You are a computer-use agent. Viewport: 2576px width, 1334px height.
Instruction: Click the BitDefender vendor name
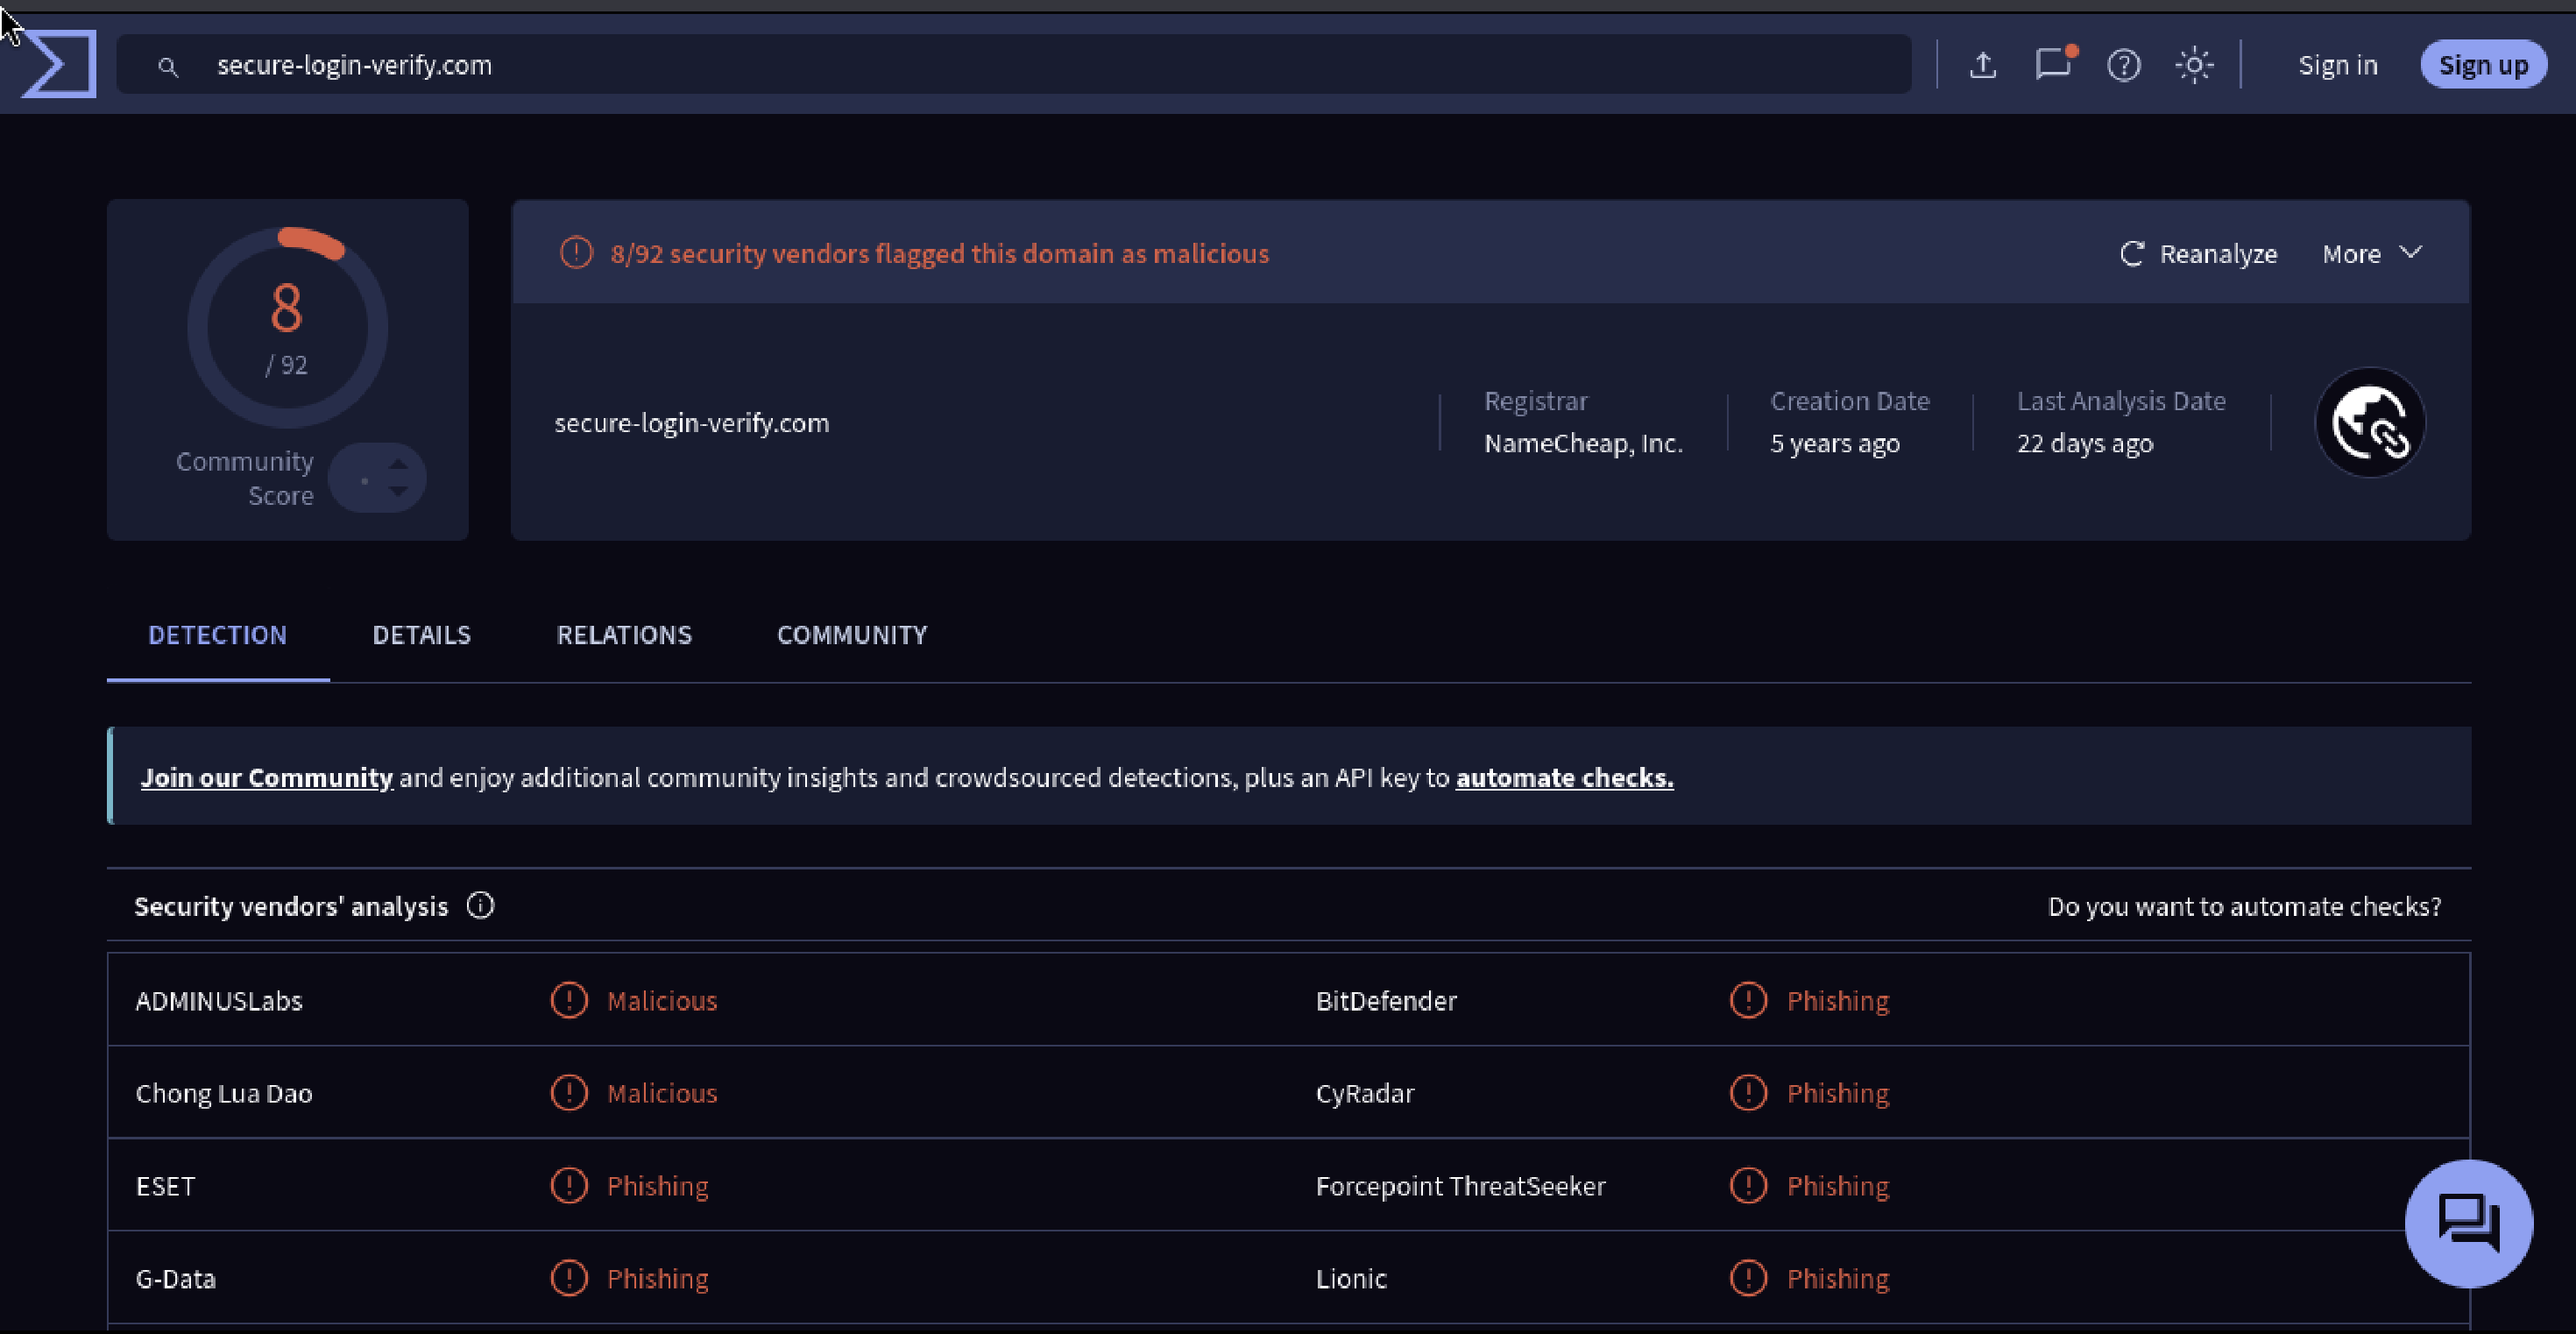1386,1001
